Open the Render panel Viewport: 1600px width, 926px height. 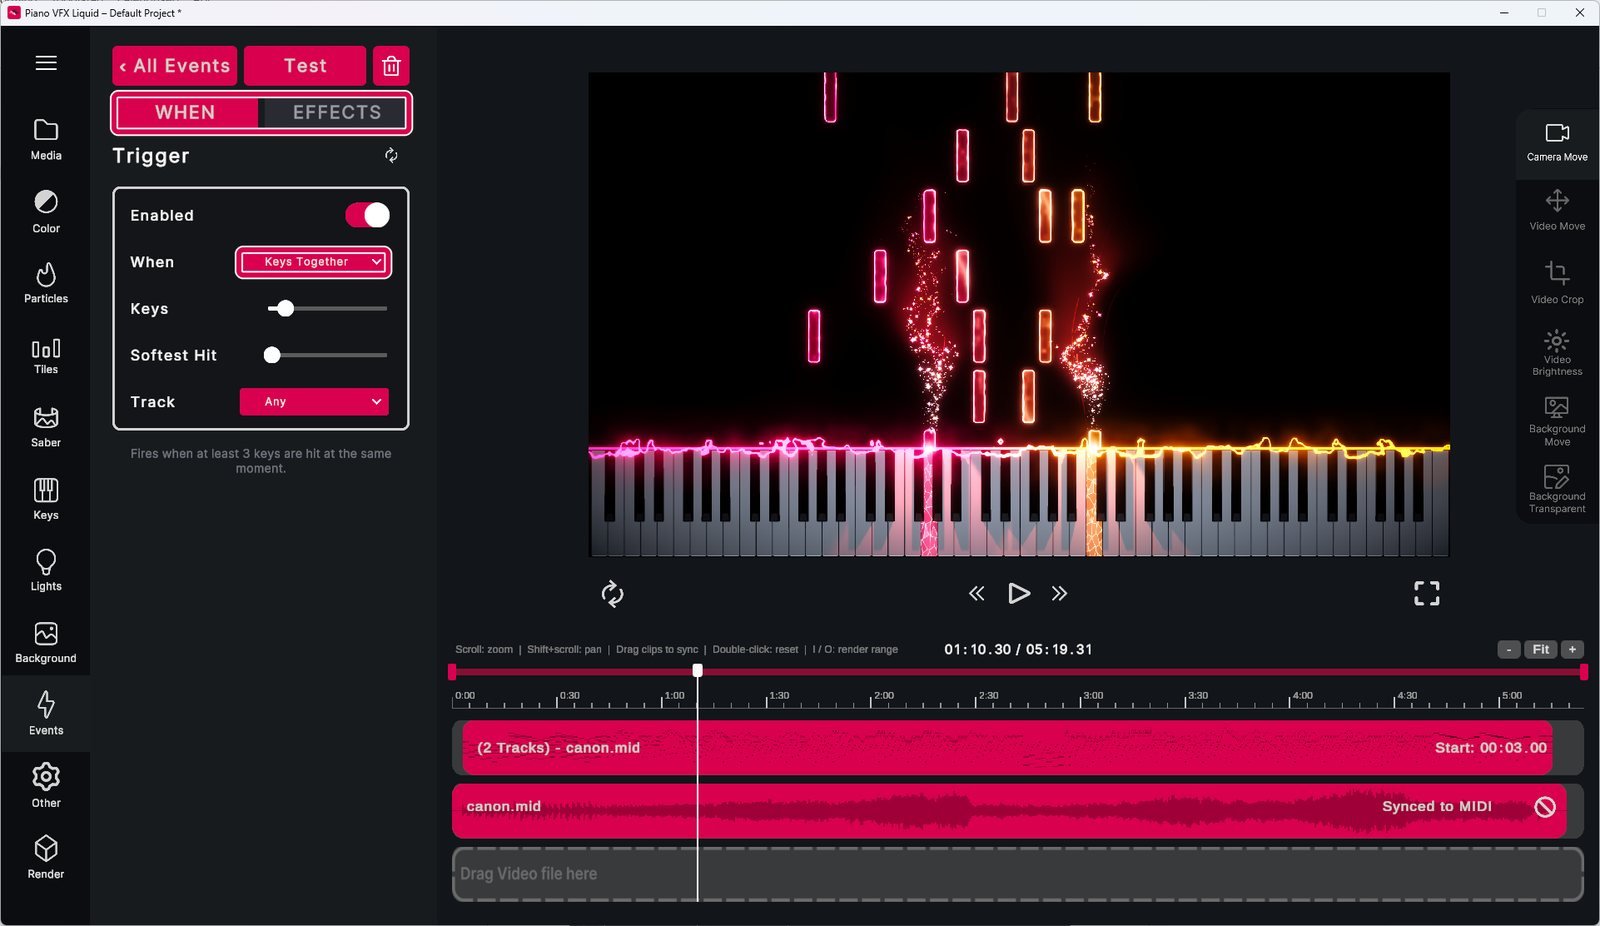pyautogui.click(x=46, y=858)
